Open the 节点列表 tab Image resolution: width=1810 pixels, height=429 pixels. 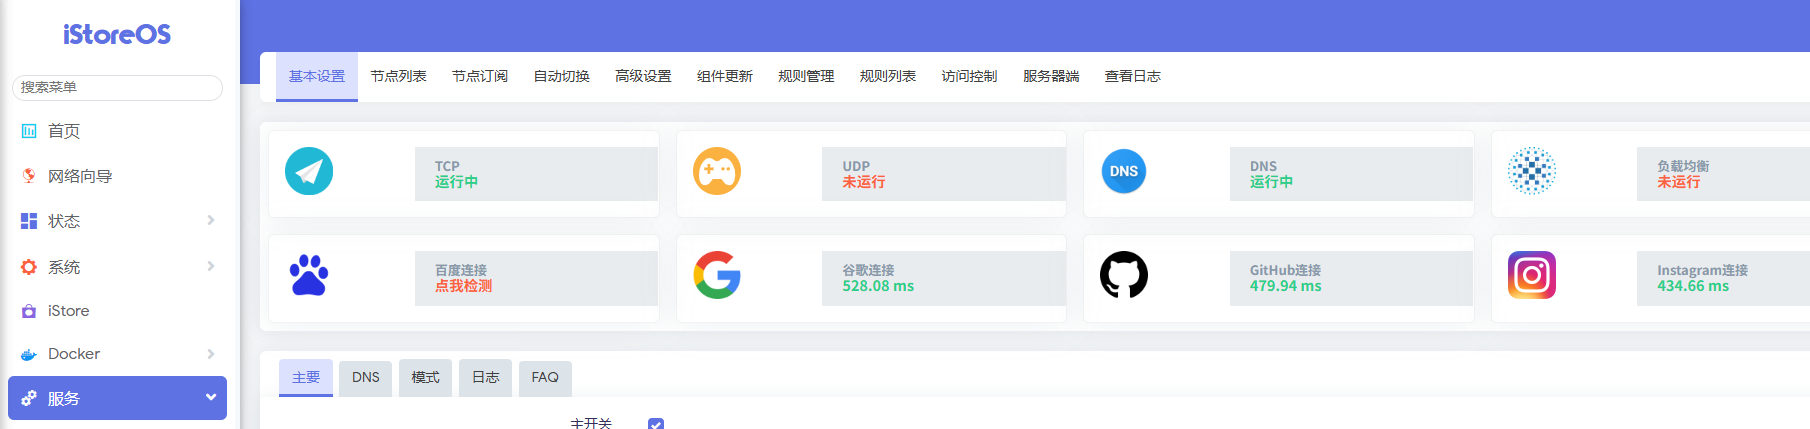pyautogui.click(x=399, y=76)
